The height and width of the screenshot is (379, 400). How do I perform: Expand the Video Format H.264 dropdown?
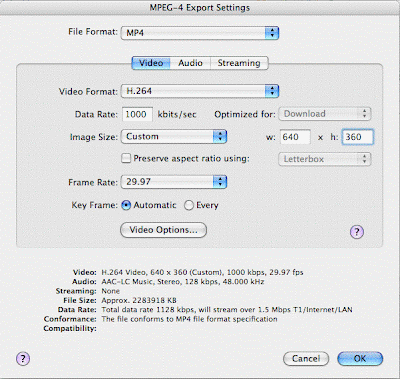coord(200,91)
